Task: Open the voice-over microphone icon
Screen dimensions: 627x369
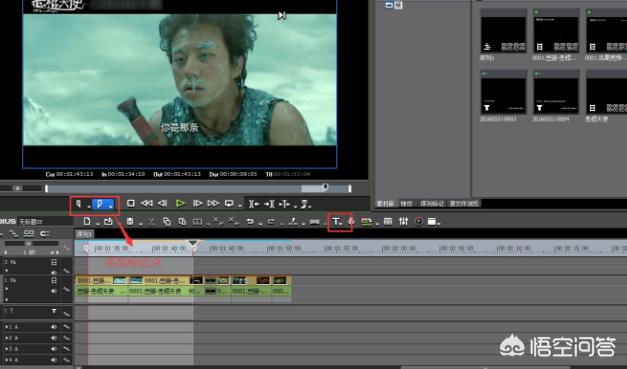Action: pos(351,221)
